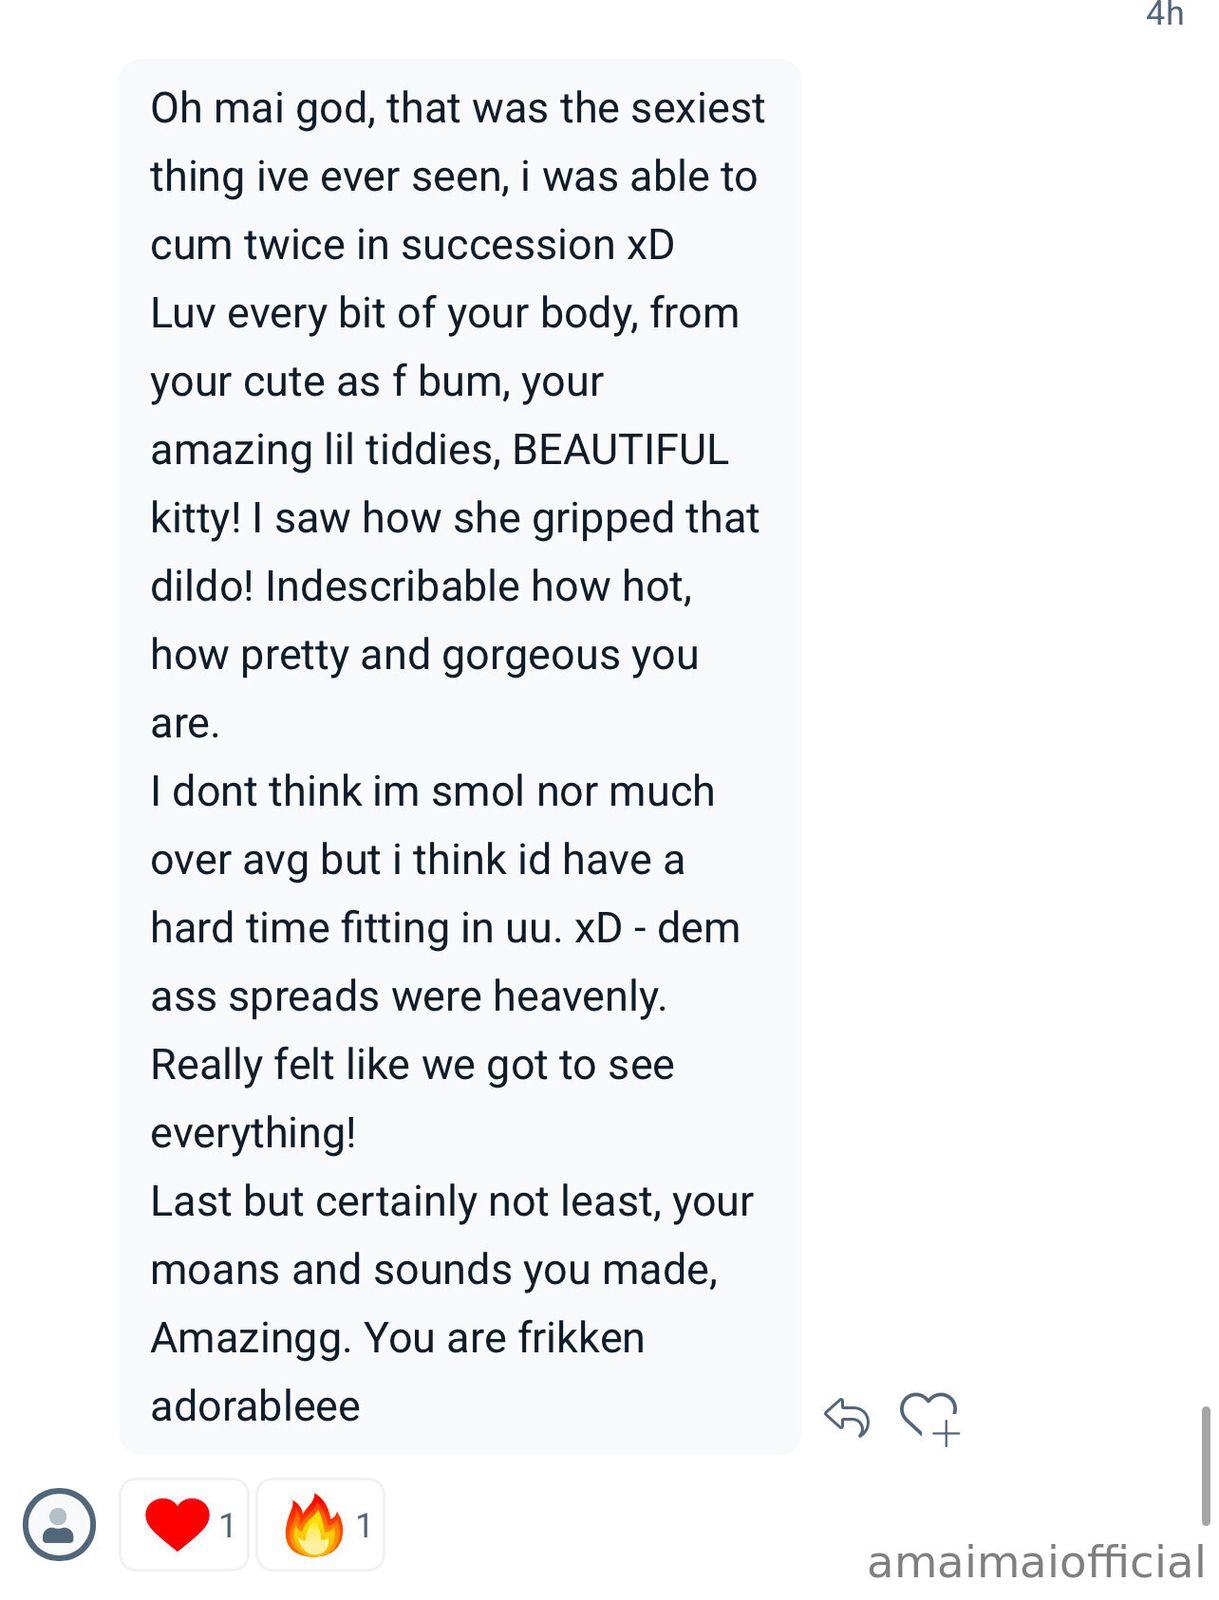The height and width of the screenshot is (1600, 1219).
Task: Click the word "adorableee" in the message
Action: coord(255,1406)
